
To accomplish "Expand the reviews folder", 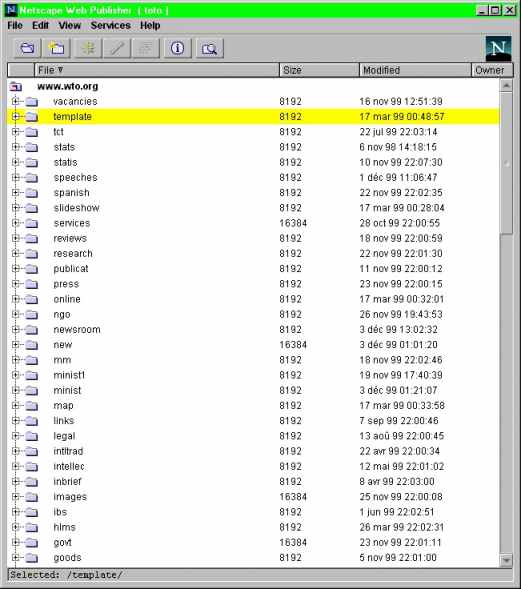I will [15, 238].
